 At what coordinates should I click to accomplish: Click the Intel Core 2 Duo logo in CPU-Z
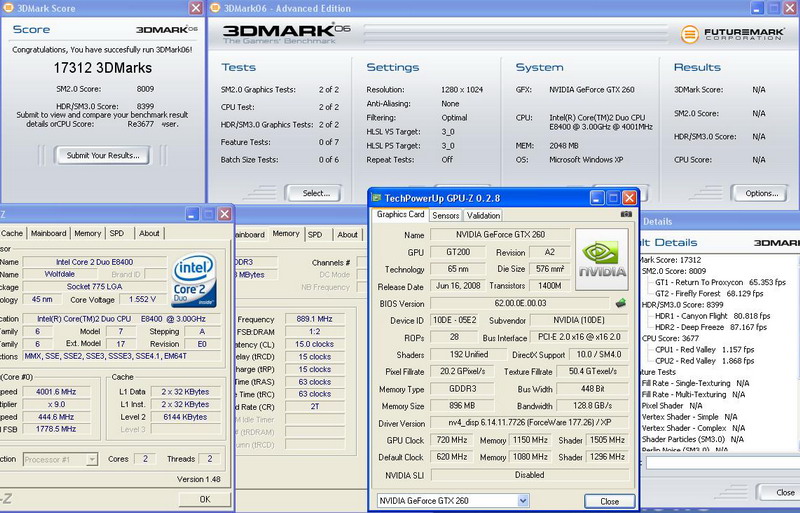tap(195, 281)
